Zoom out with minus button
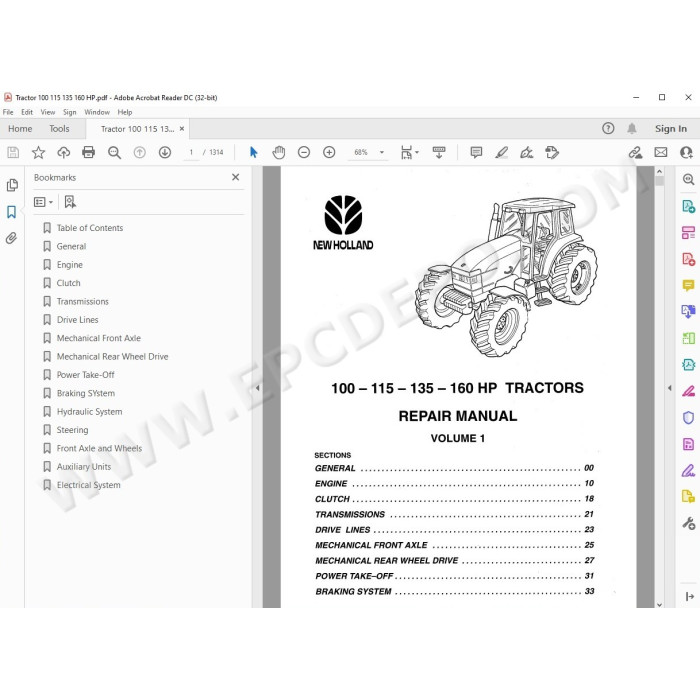This screenshot has height=700, width=700. [304, 153]
